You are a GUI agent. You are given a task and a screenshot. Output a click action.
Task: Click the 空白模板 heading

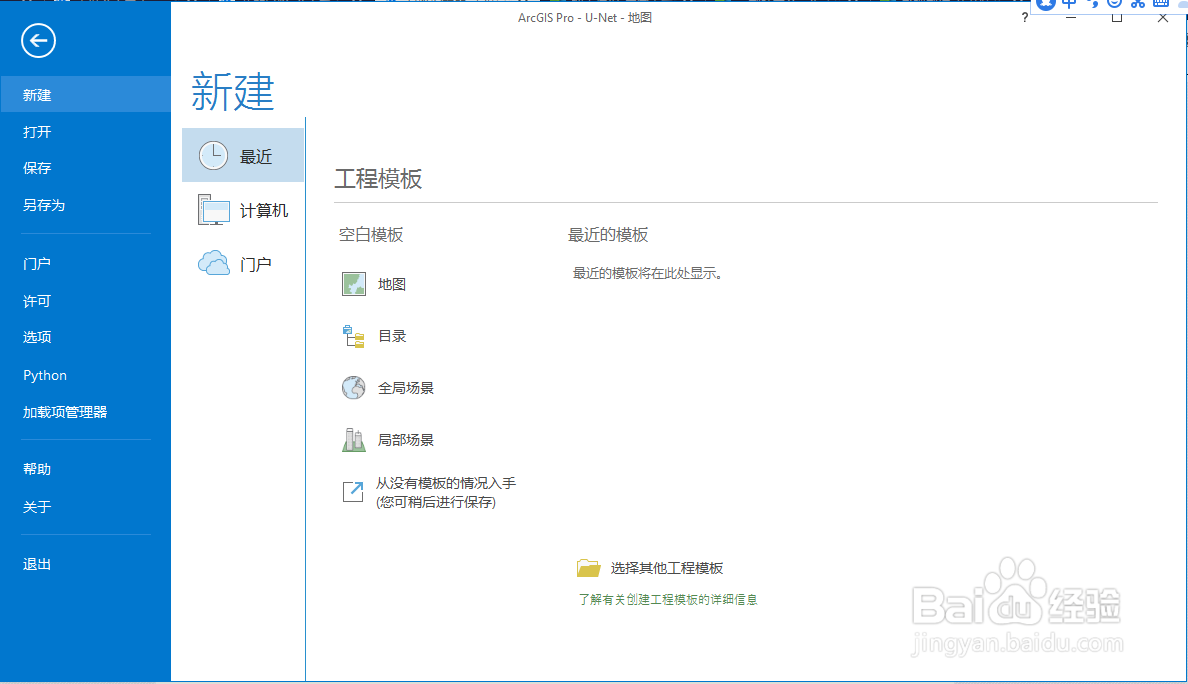pyautogui.click(x=370, y=235)
